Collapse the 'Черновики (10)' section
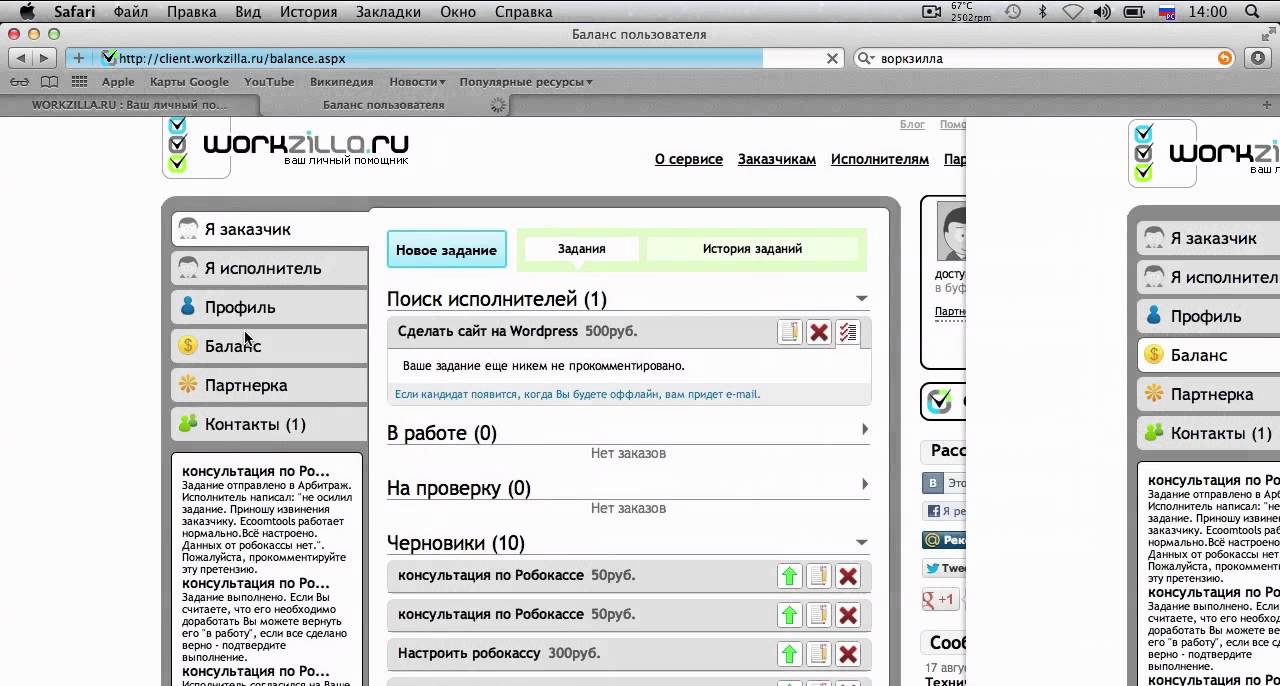The image size is (1280, 686). [862, 543]
